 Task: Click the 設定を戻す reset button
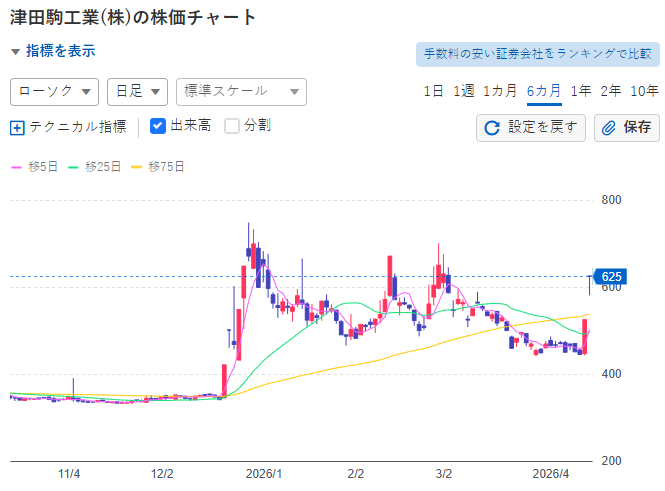[531, 128]
